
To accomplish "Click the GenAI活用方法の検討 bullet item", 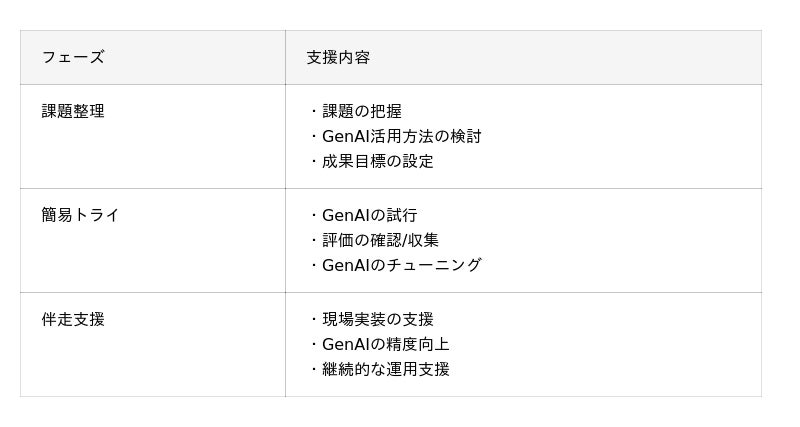I will (401, 136).
